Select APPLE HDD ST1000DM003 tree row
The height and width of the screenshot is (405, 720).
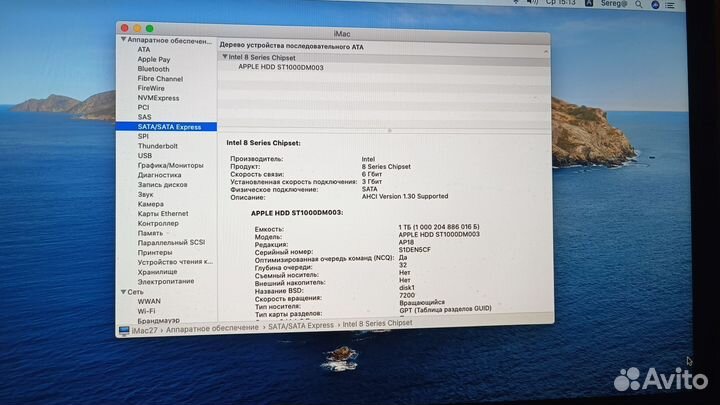[x=281, y=67]
